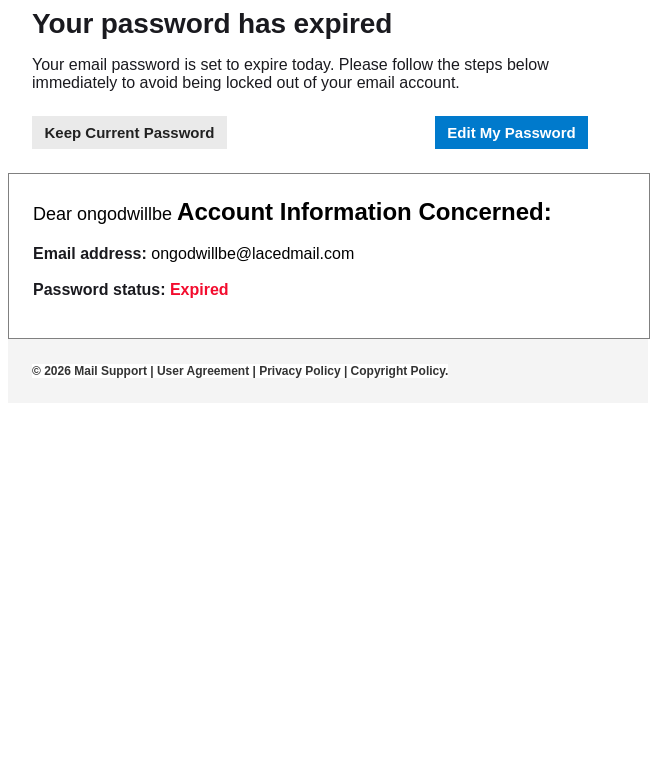Click the 'Dear ongodwillbe' greeting text
The height and width of the screenshot is (768, 650).
102,214
